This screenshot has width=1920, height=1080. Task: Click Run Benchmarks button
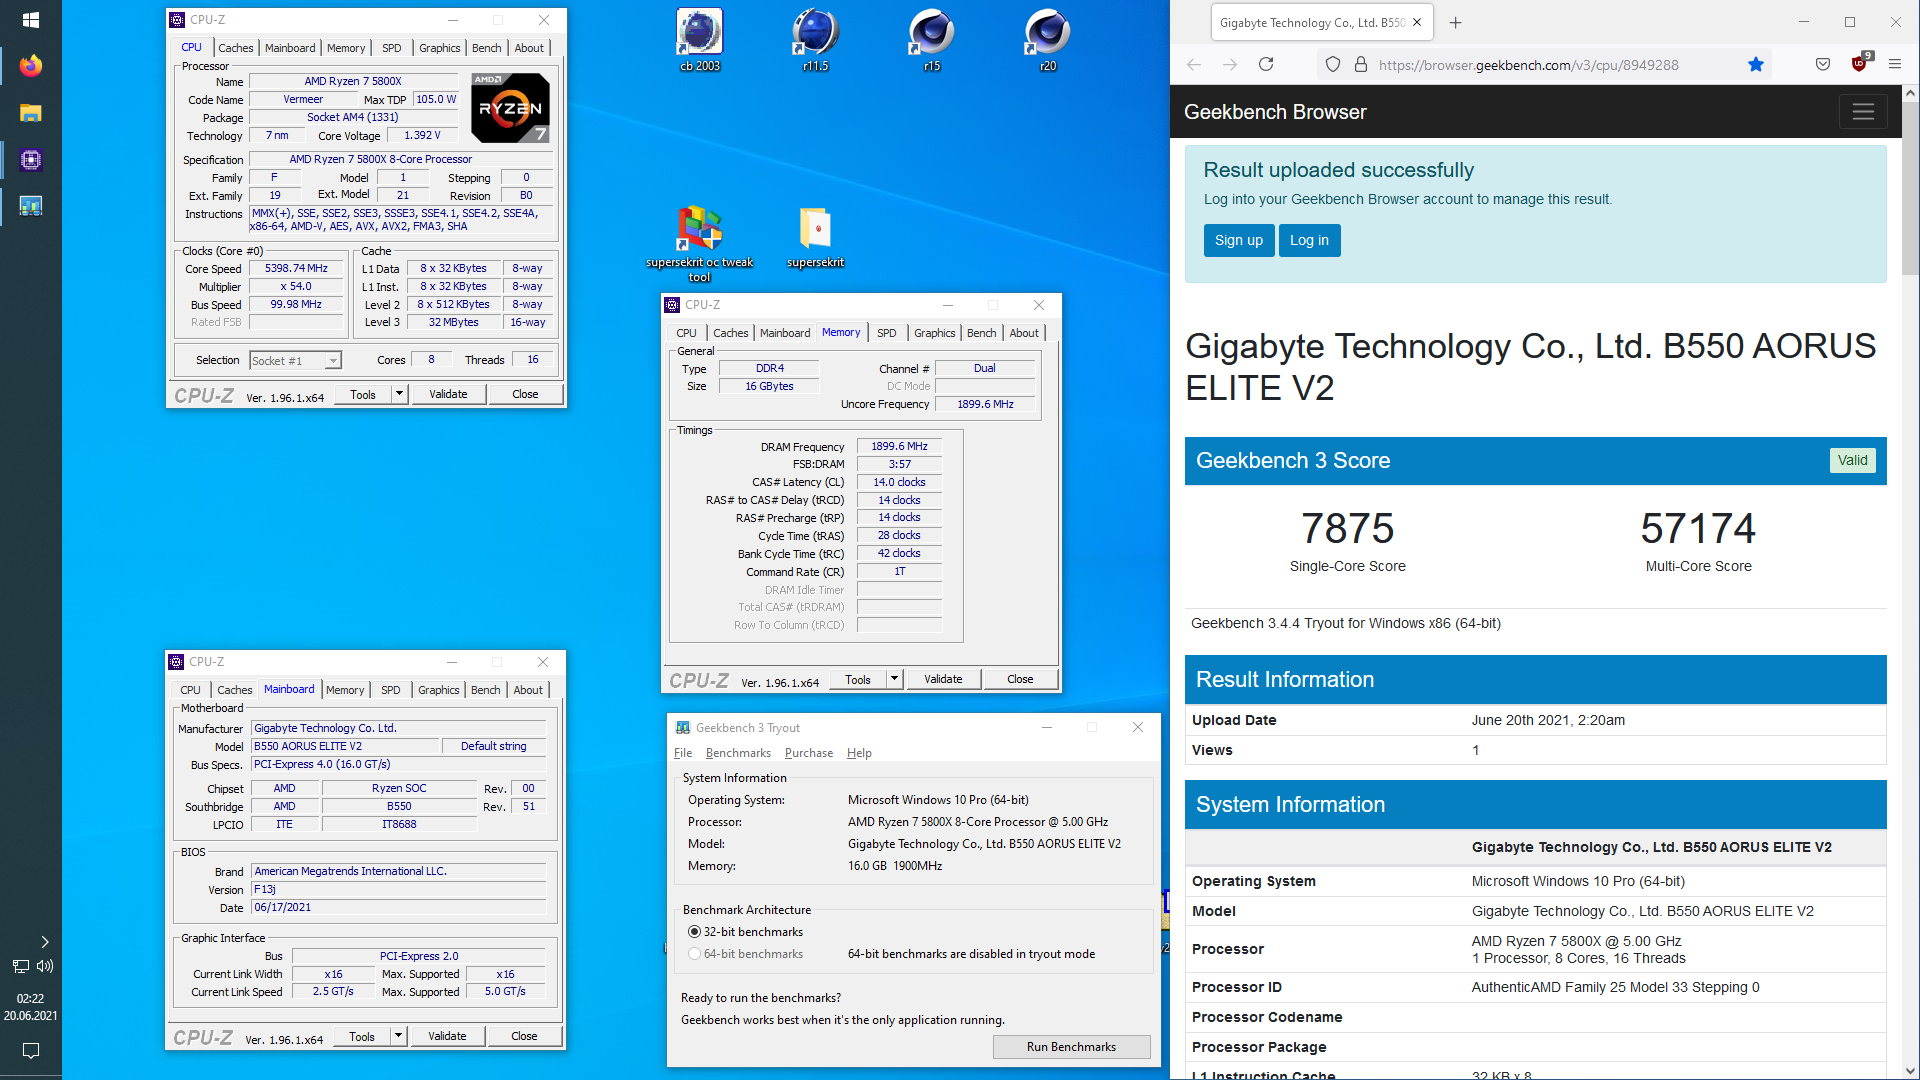(x=1071, y=1047)
